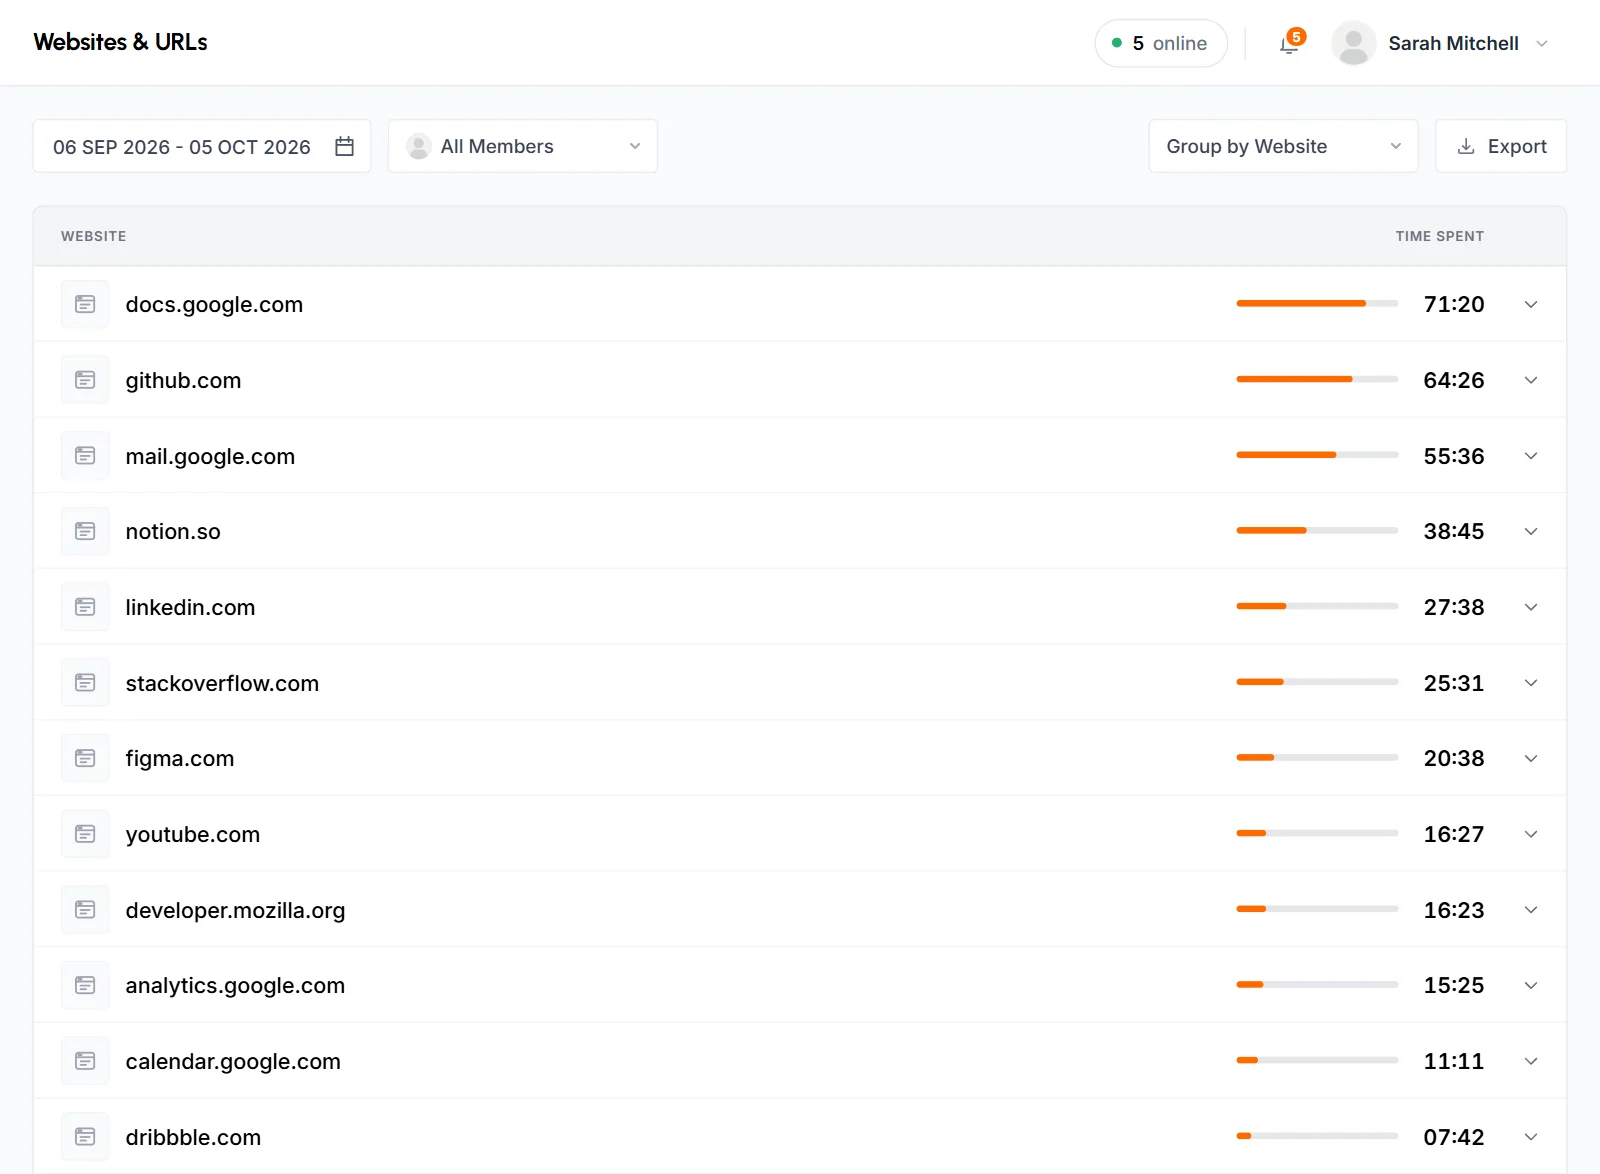This screenshot has height=1174, width=1600.
Task: Select the linkedin.com website name
Action: (x=190, y=607)
